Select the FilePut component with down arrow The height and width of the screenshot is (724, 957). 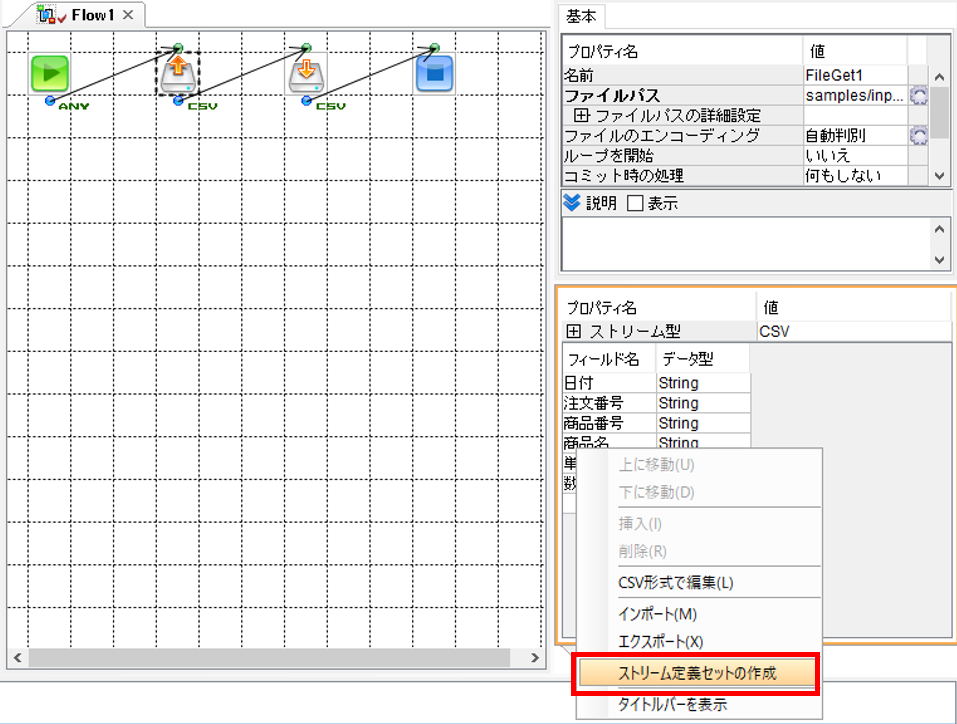306,73
